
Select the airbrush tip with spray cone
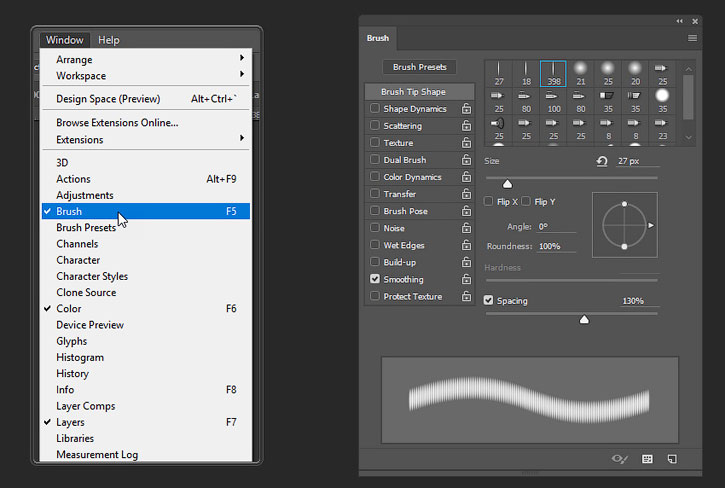tap(498, 129)
